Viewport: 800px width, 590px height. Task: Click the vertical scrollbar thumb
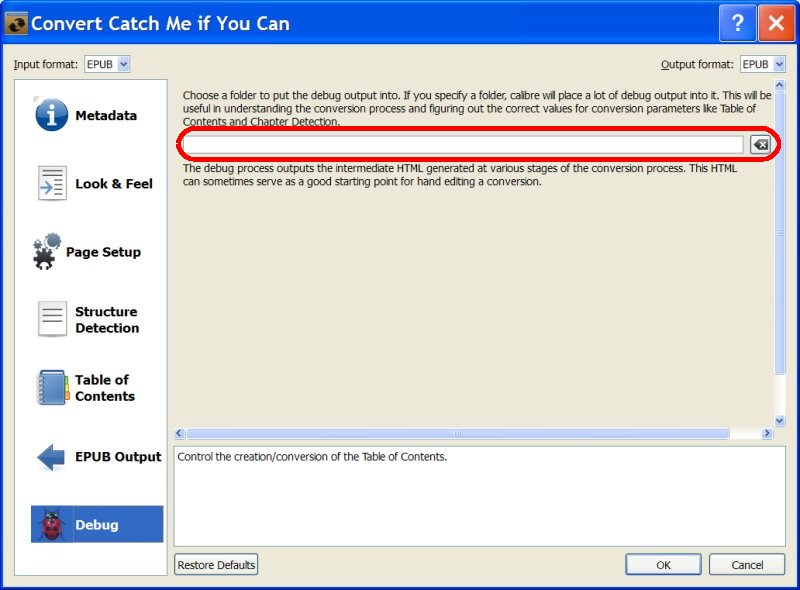coord(780,232)
